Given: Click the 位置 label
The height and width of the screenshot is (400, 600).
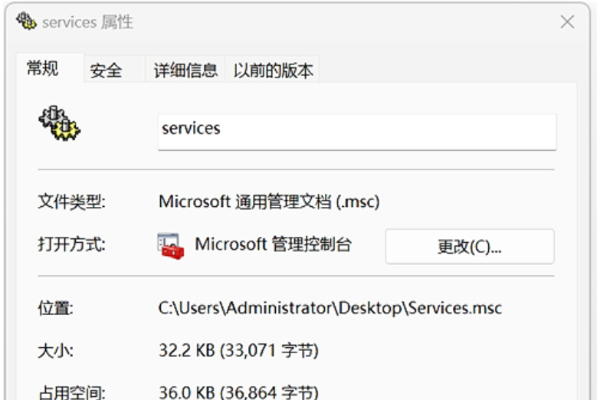Looking at the screenshot, I should click(55, 308).
